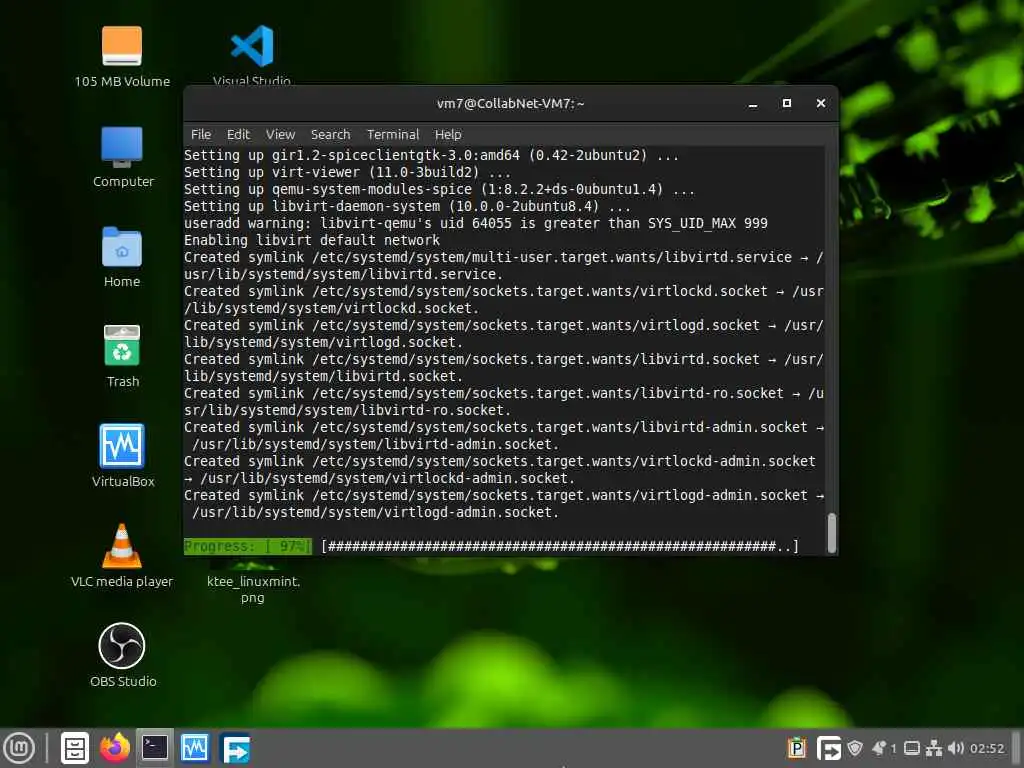Click the 'useradd warning: libvirt-qemu's uid' line
The width and height of the screenshot is (1024, 768).
476,223
